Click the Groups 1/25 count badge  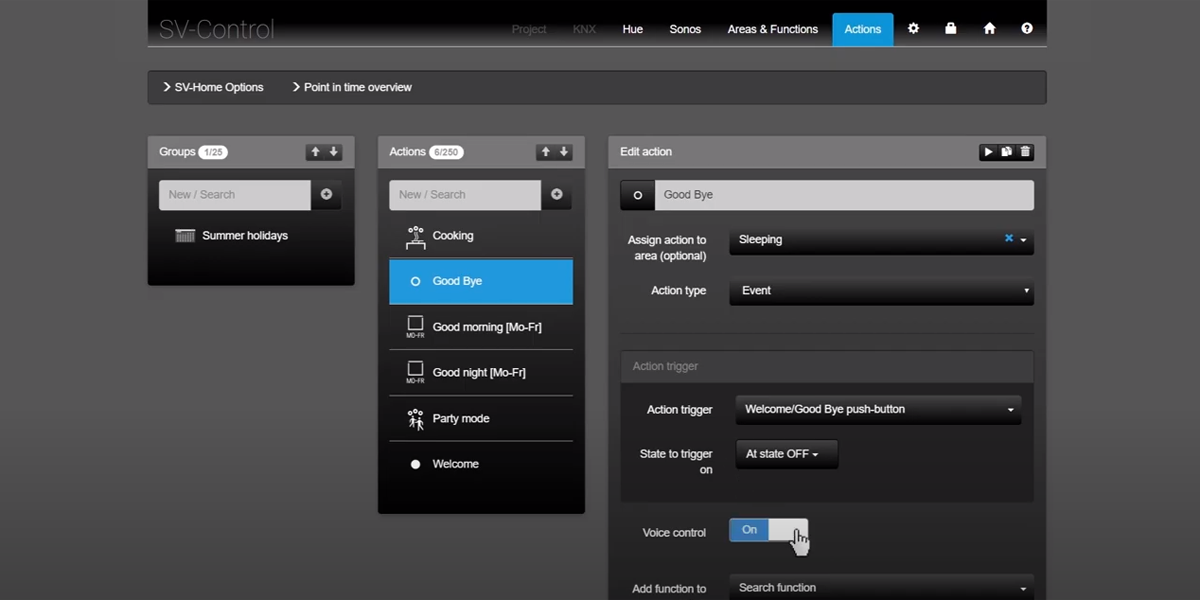pyautogui.click(x=213, y=152)
